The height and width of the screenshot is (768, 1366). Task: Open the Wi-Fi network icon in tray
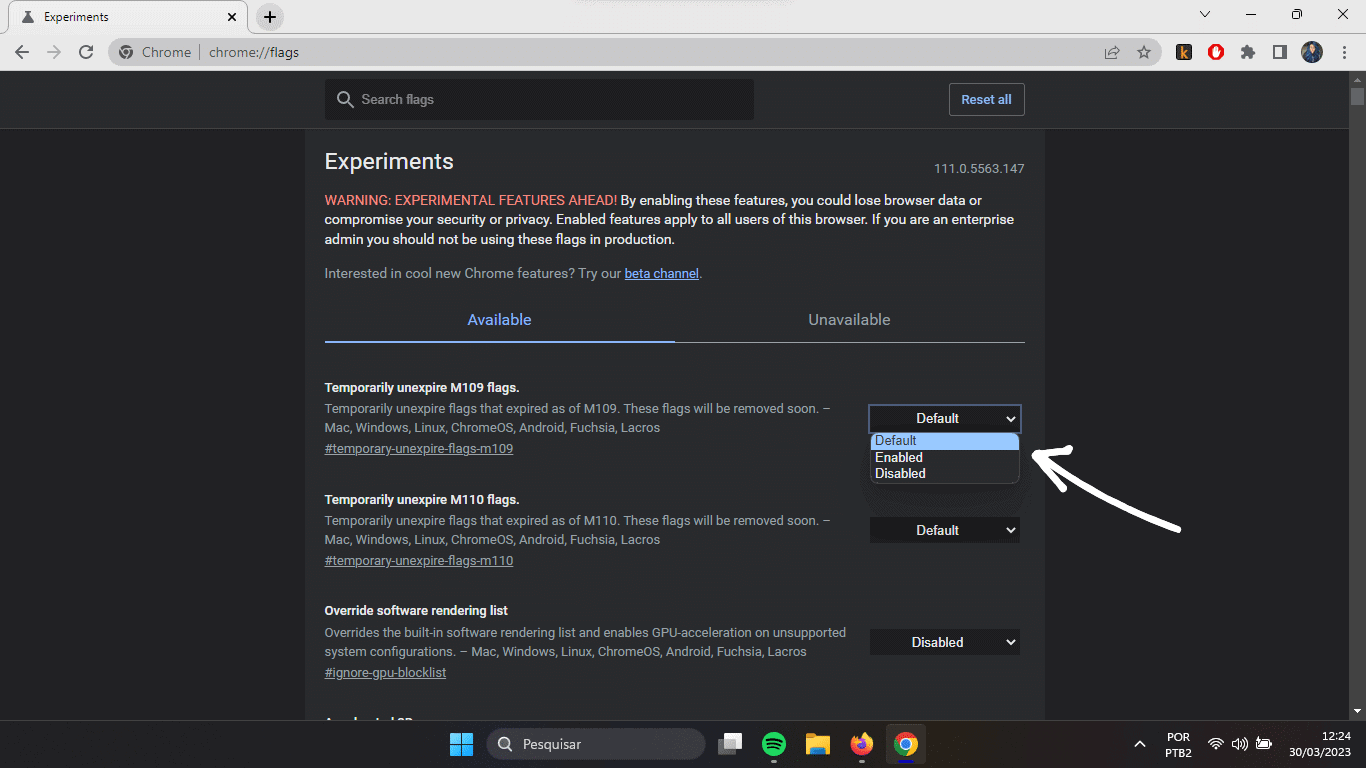pyautogui.click(x=1216, y=744)
